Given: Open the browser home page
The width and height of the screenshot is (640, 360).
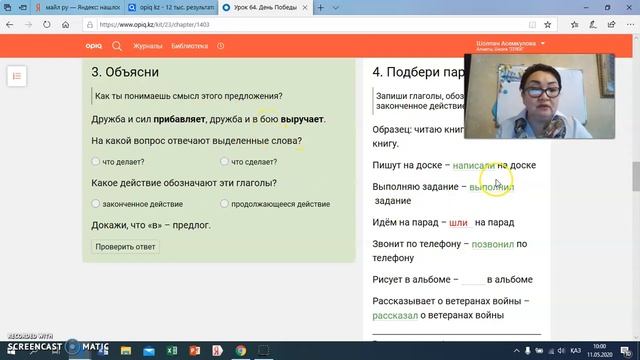Looking at the screenshot, I should (x=65, y=25).
